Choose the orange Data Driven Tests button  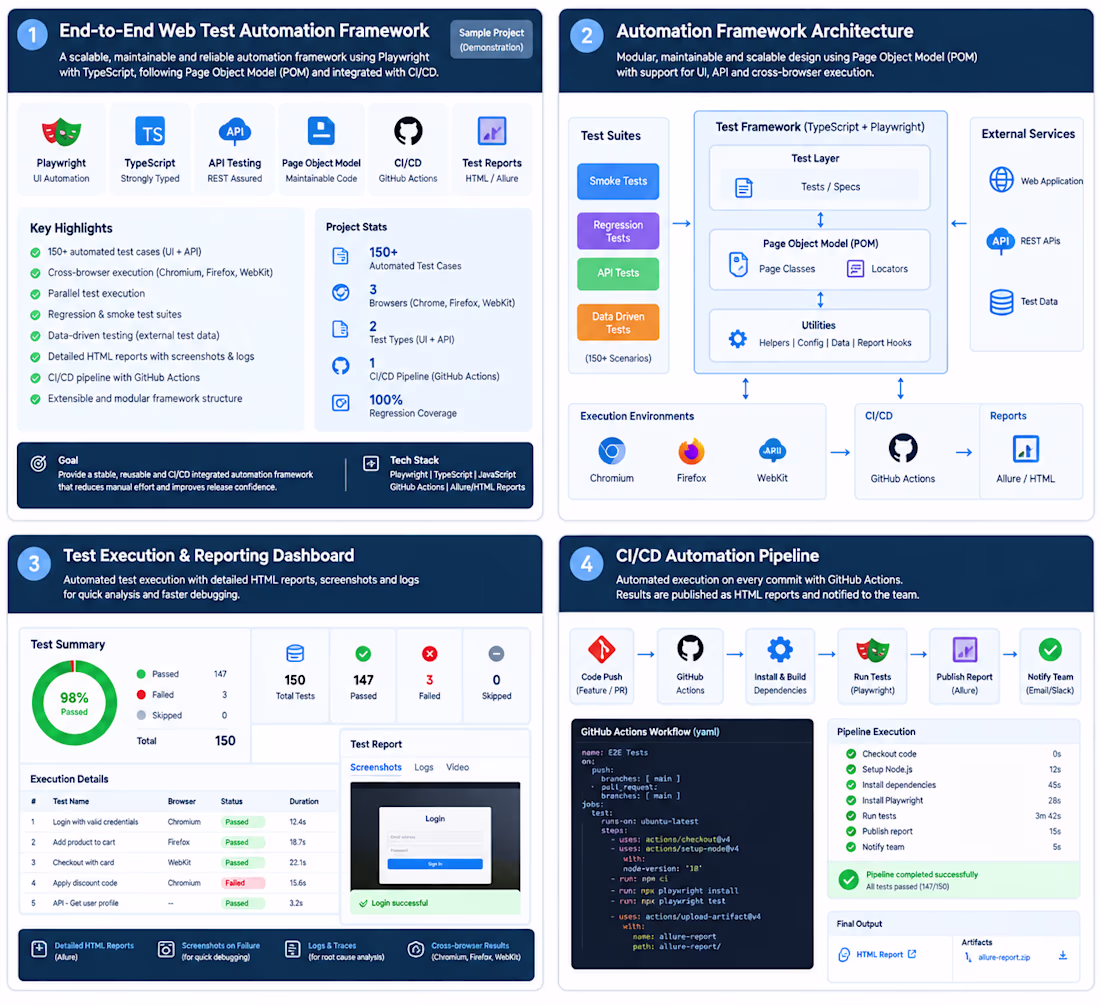pyautogui.click(x=618, y=323)
